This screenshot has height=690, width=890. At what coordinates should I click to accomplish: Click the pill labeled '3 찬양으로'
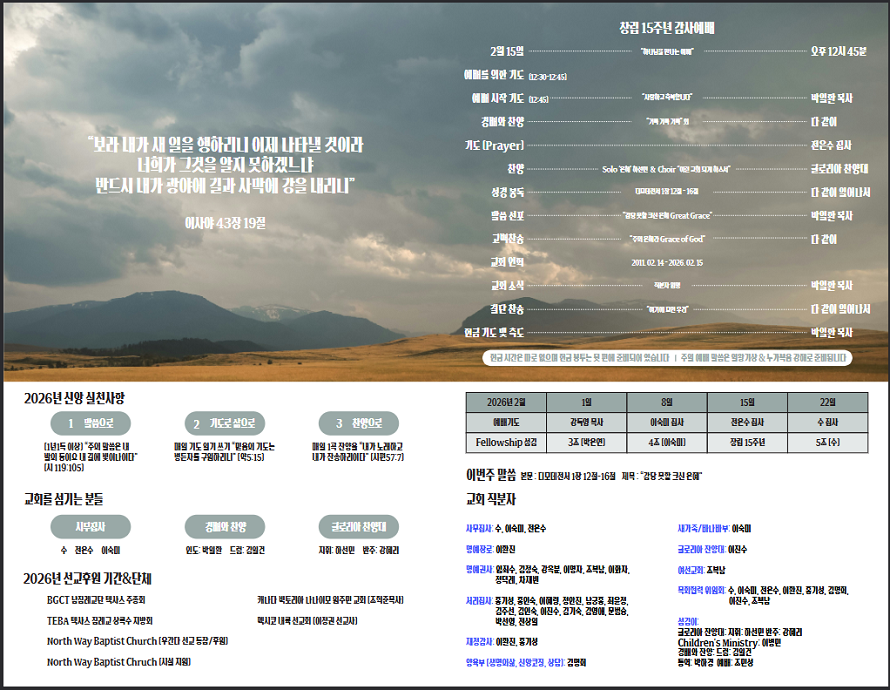click(359, 423)
